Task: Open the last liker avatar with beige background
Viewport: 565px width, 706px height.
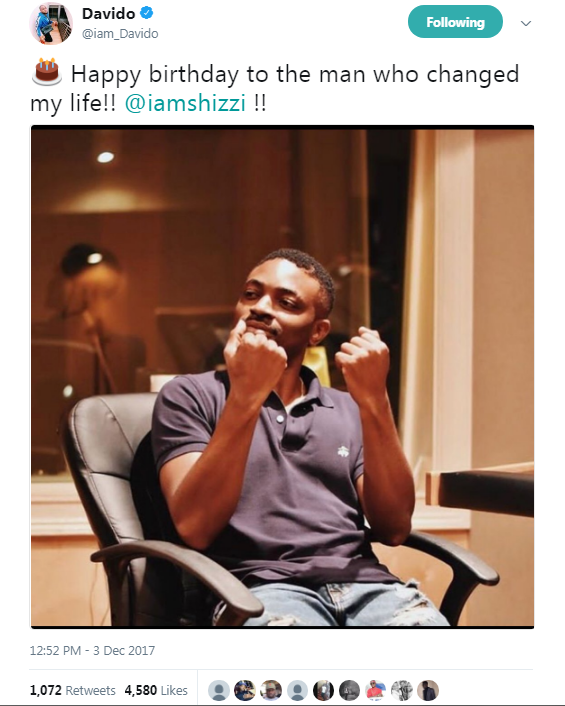Action: coord(428,690)
